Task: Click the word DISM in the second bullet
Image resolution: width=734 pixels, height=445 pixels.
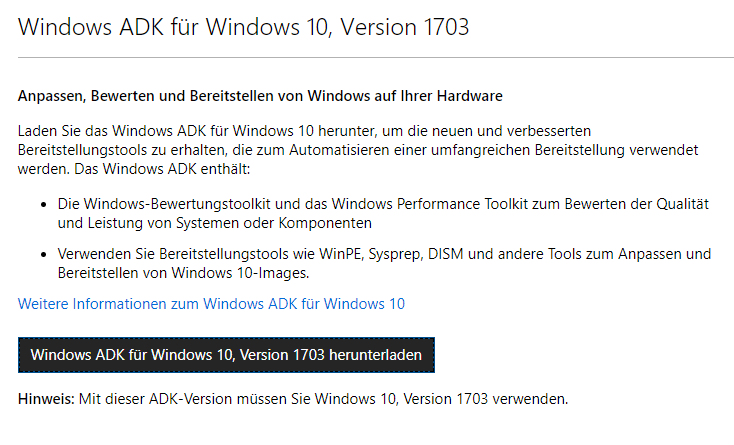Action: pyautogui.click(x=446, y=254)
